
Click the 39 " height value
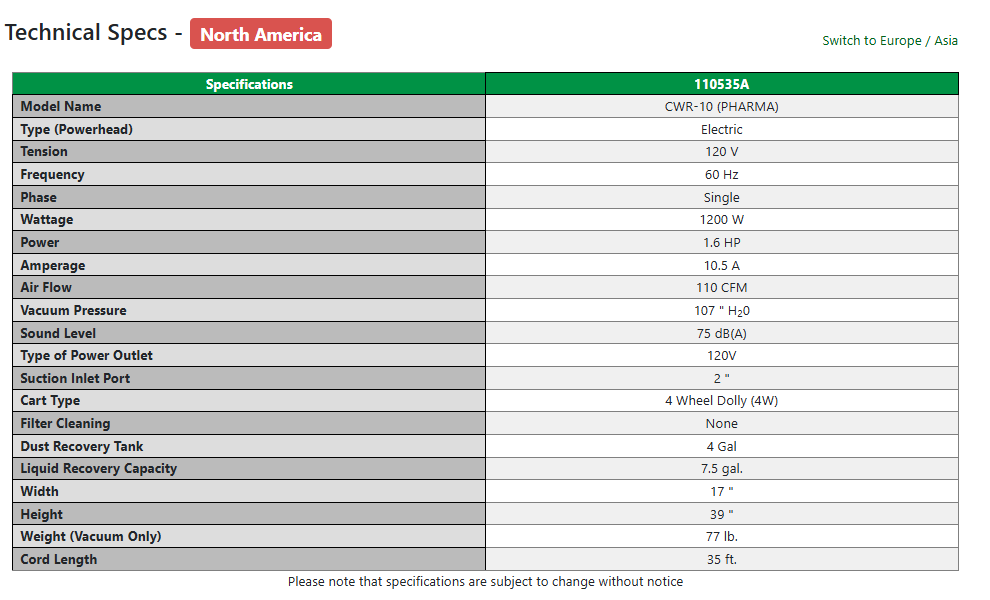(722, 514)
